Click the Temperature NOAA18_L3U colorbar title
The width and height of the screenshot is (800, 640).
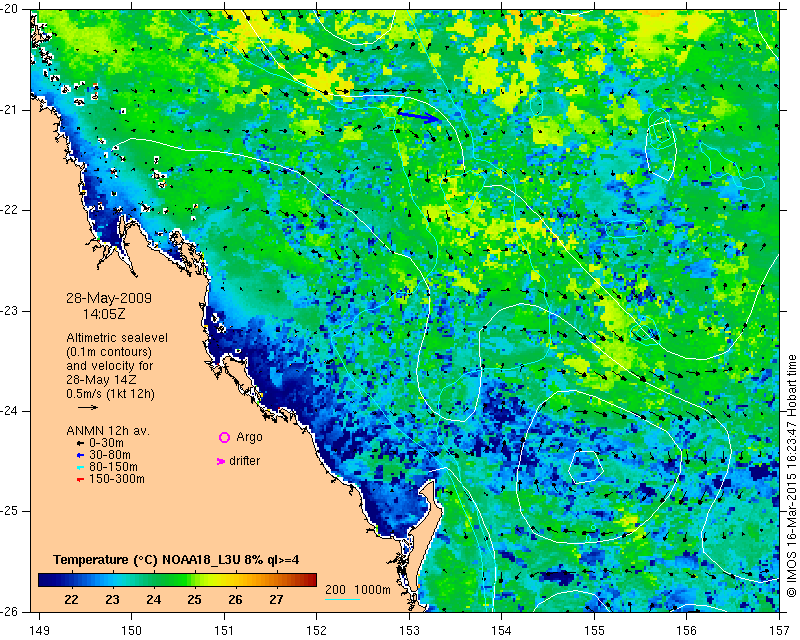point(176,560)
